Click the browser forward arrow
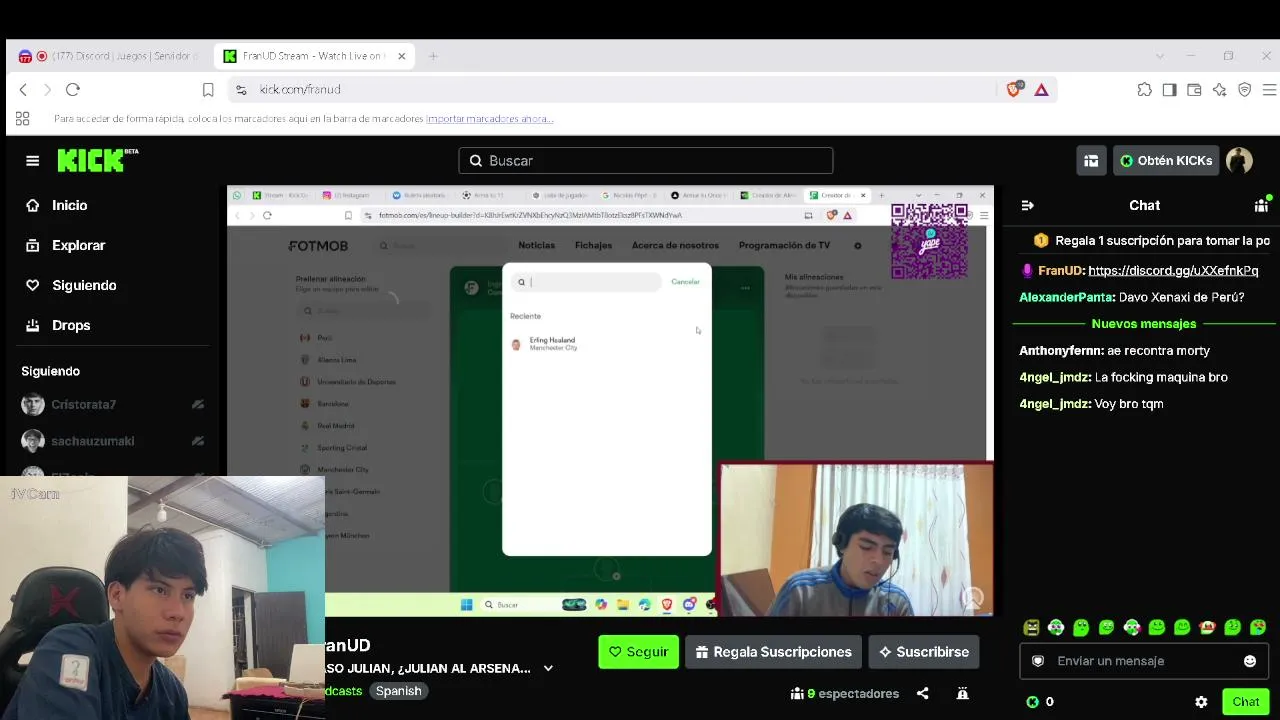1280x720 pixels. pyautogui.click(x=47, y=90)
